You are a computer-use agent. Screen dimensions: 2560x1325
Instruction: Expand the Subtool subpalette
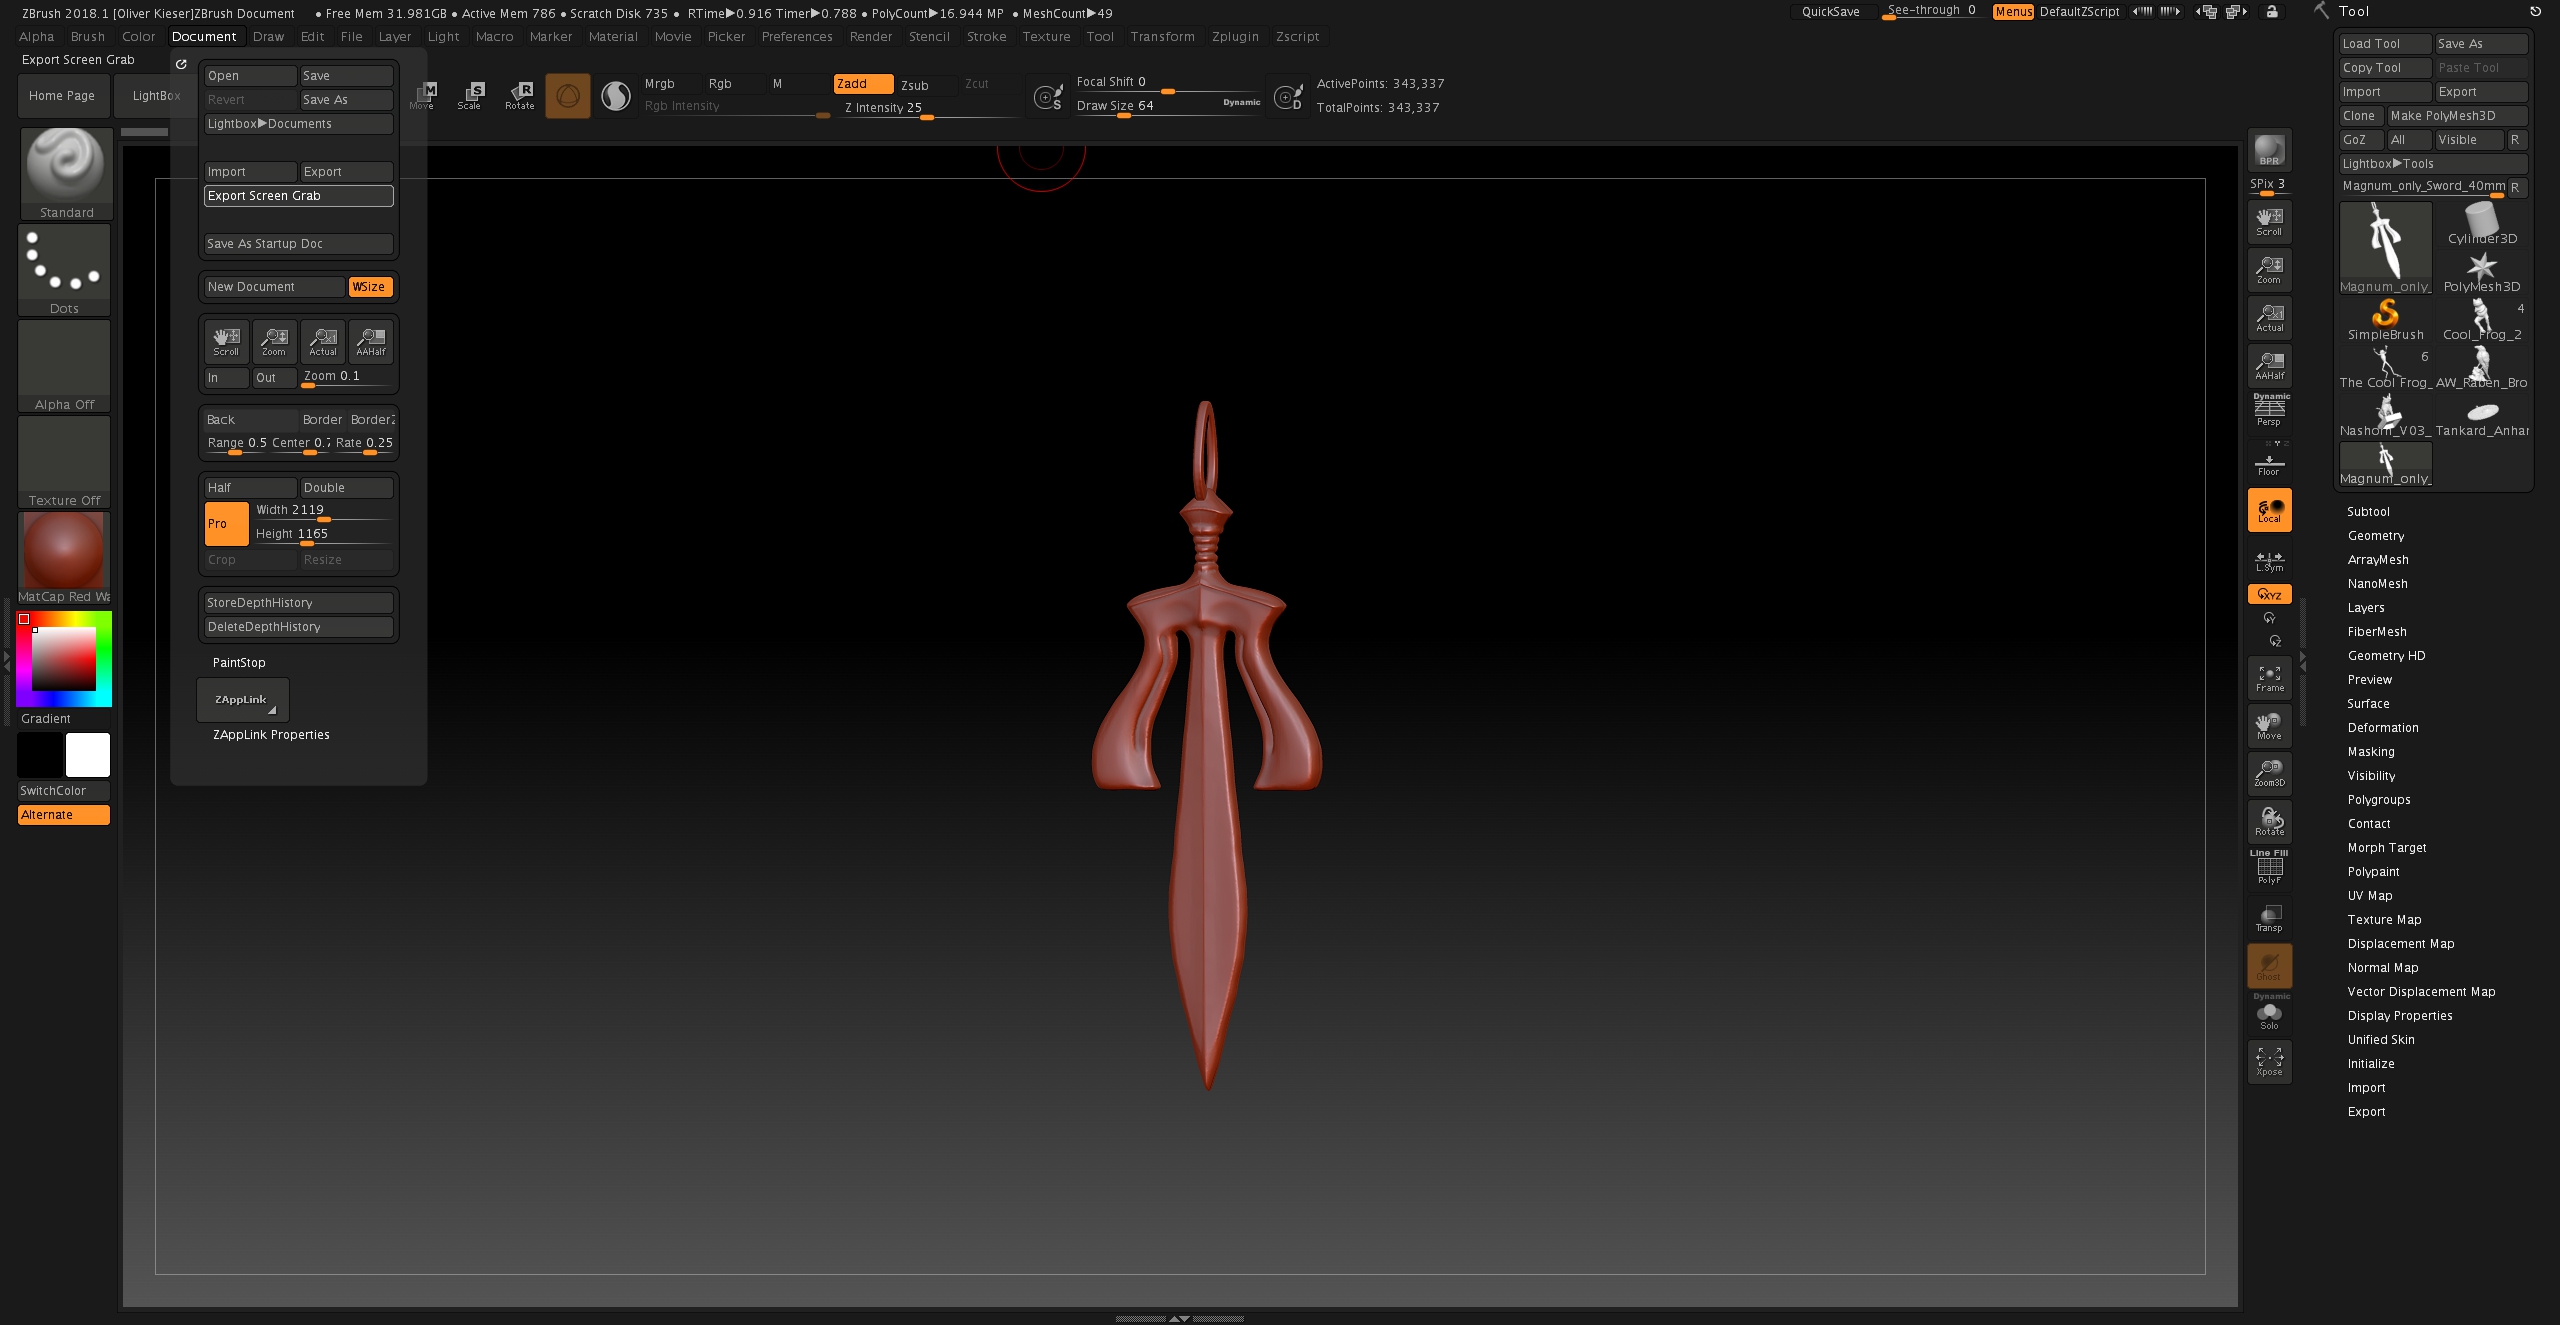pyautogui.click(x=2368, y=512)
